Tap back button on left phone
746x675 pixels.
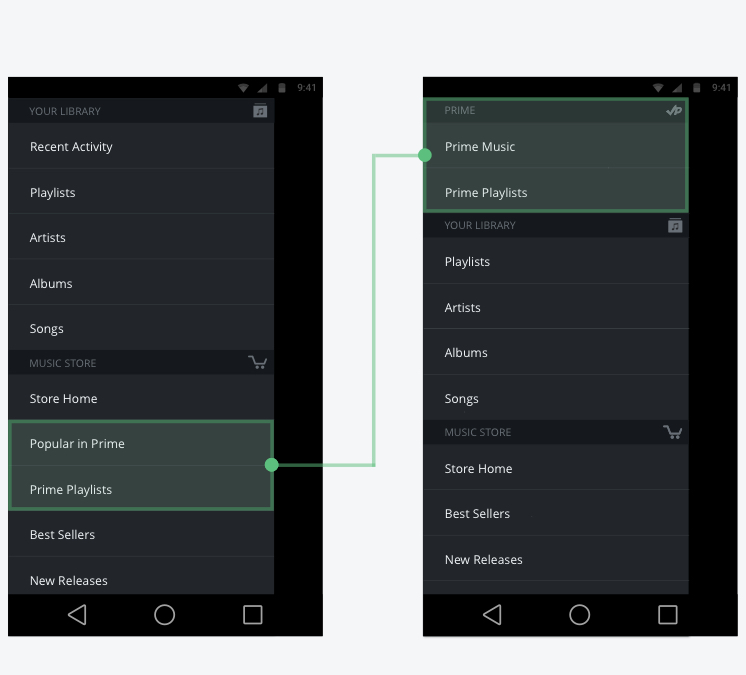coord(77,615)
